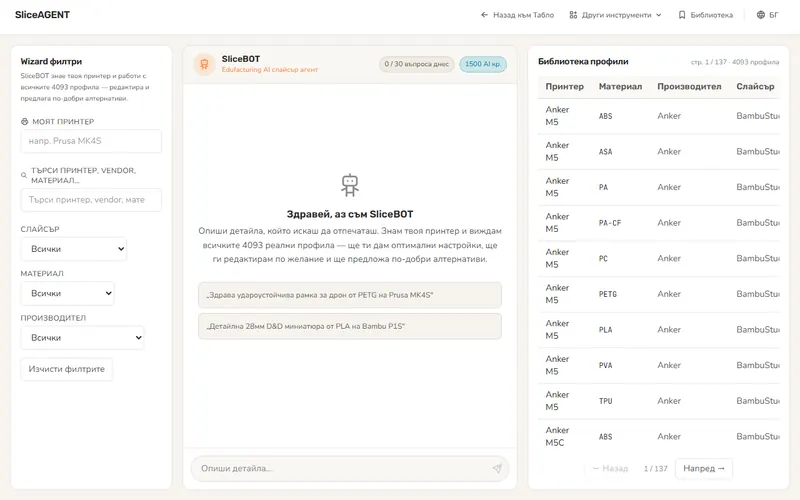Choose the PETG drone frame example prompt
This screenshot has height=500, width=800.
coord(350,295)
